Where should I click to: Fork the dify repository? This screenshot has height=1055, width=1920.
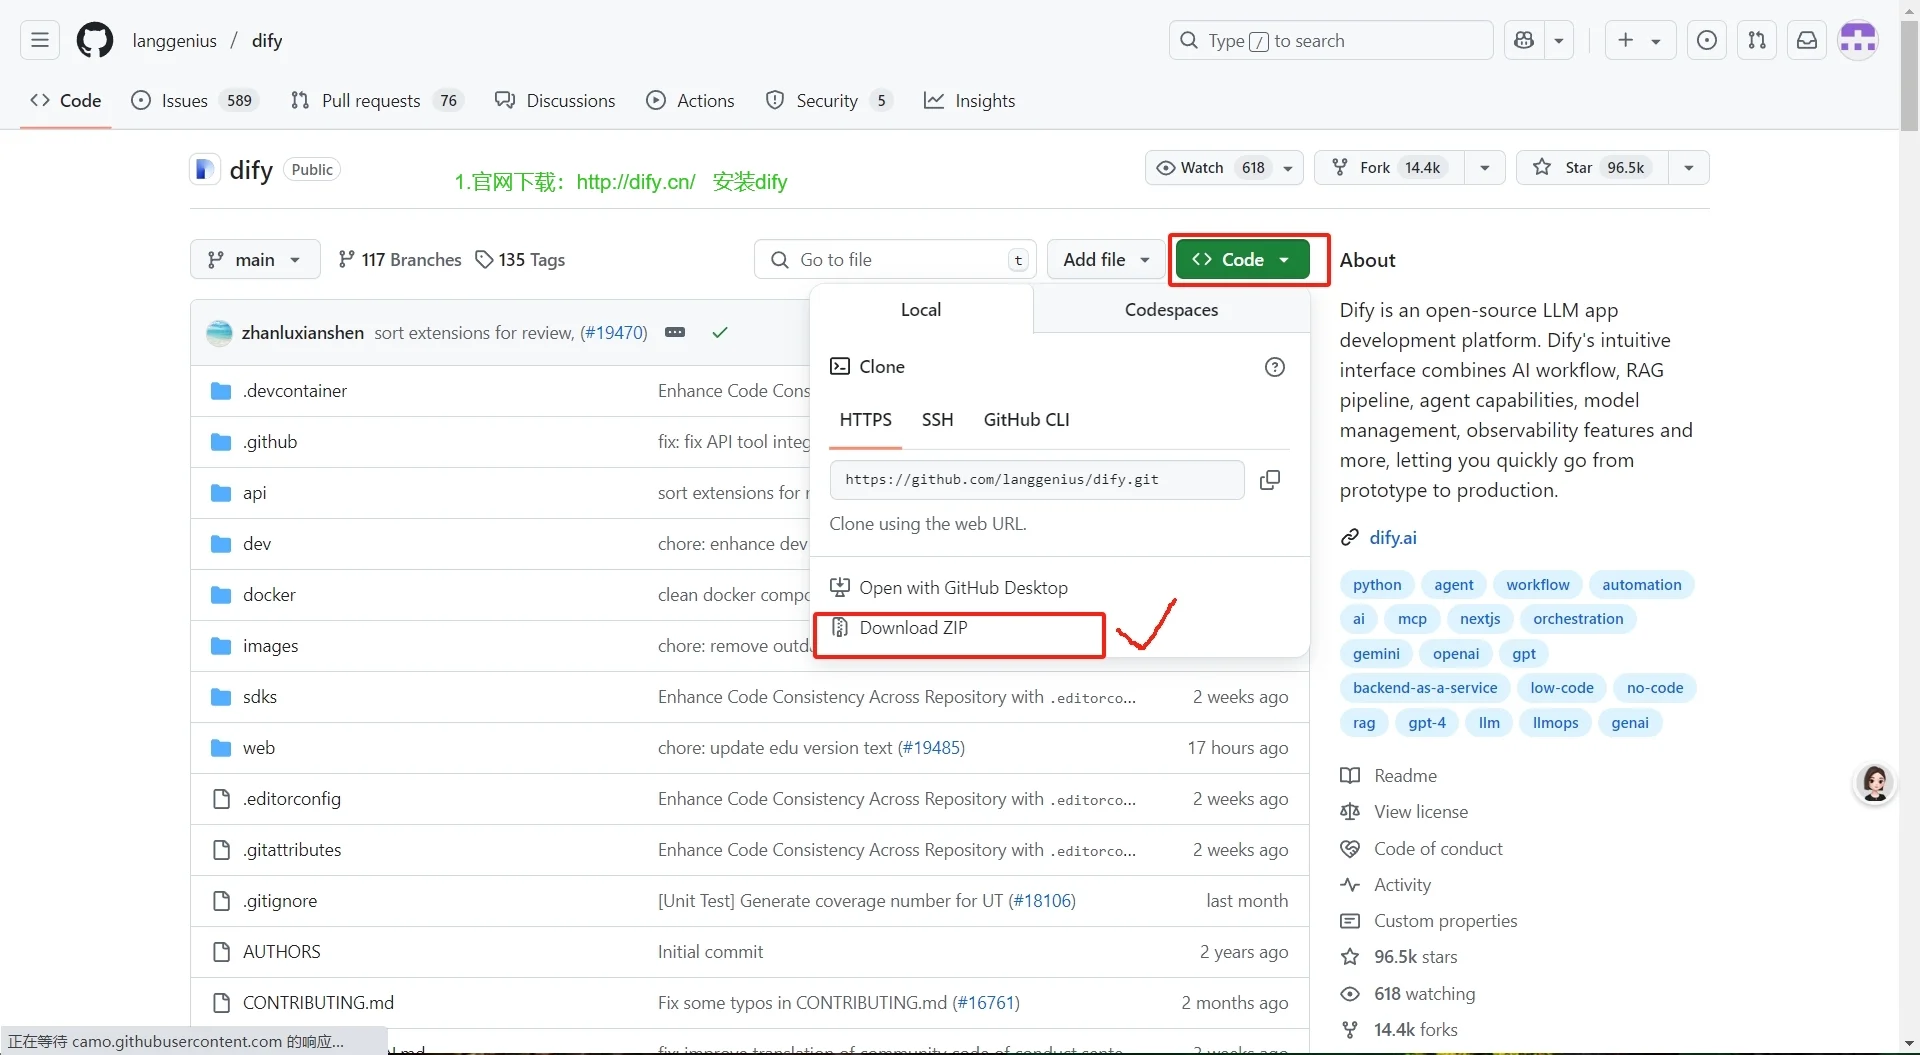coord(1390,167)
